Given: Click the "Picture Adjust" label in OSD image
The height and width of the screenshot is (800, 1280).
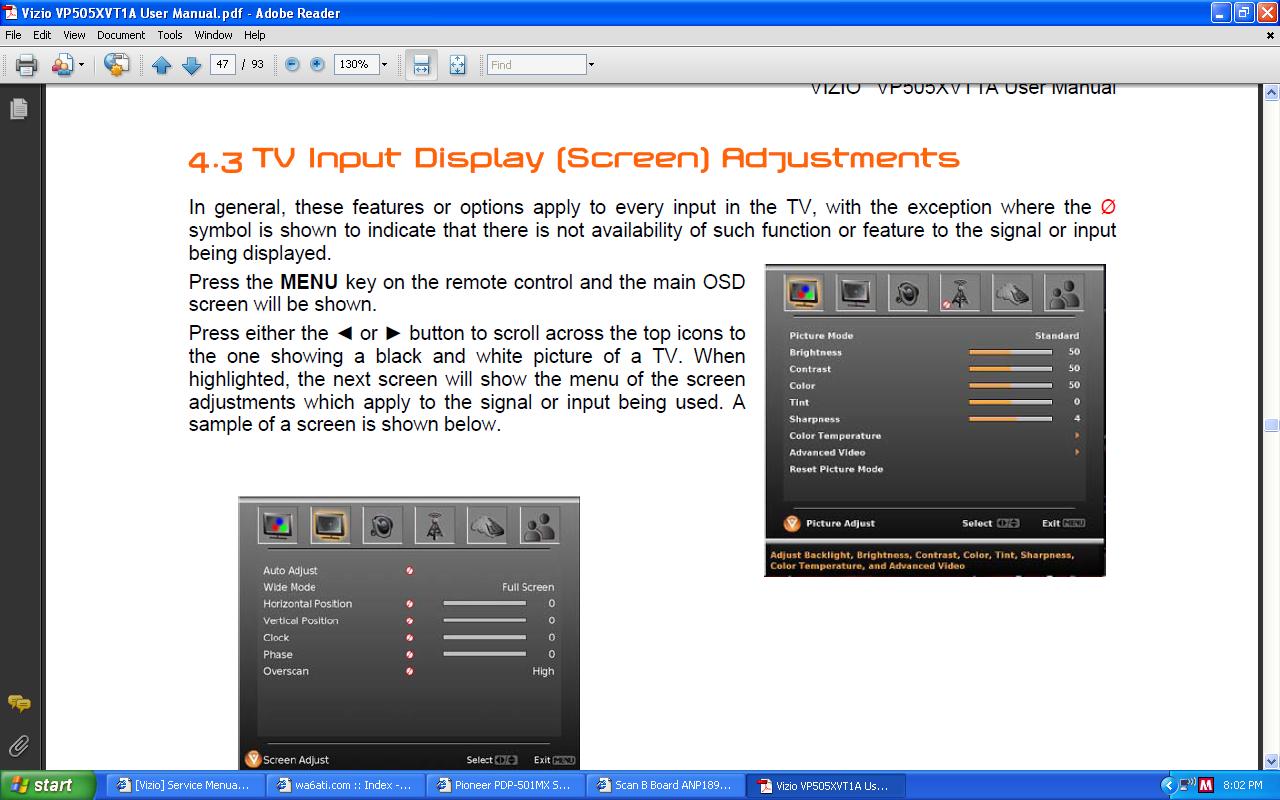Looking at the screenshot, I should [x=840, y=523].
